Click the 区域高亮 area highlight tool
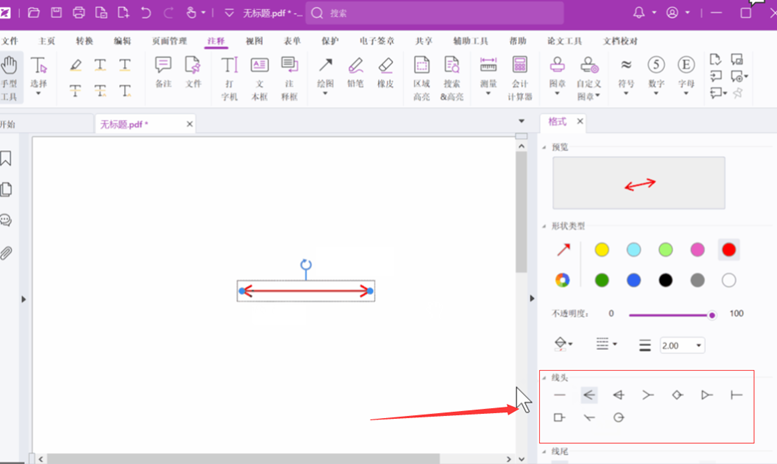This screenshot has width=777, height=464. tap(422, 74)
